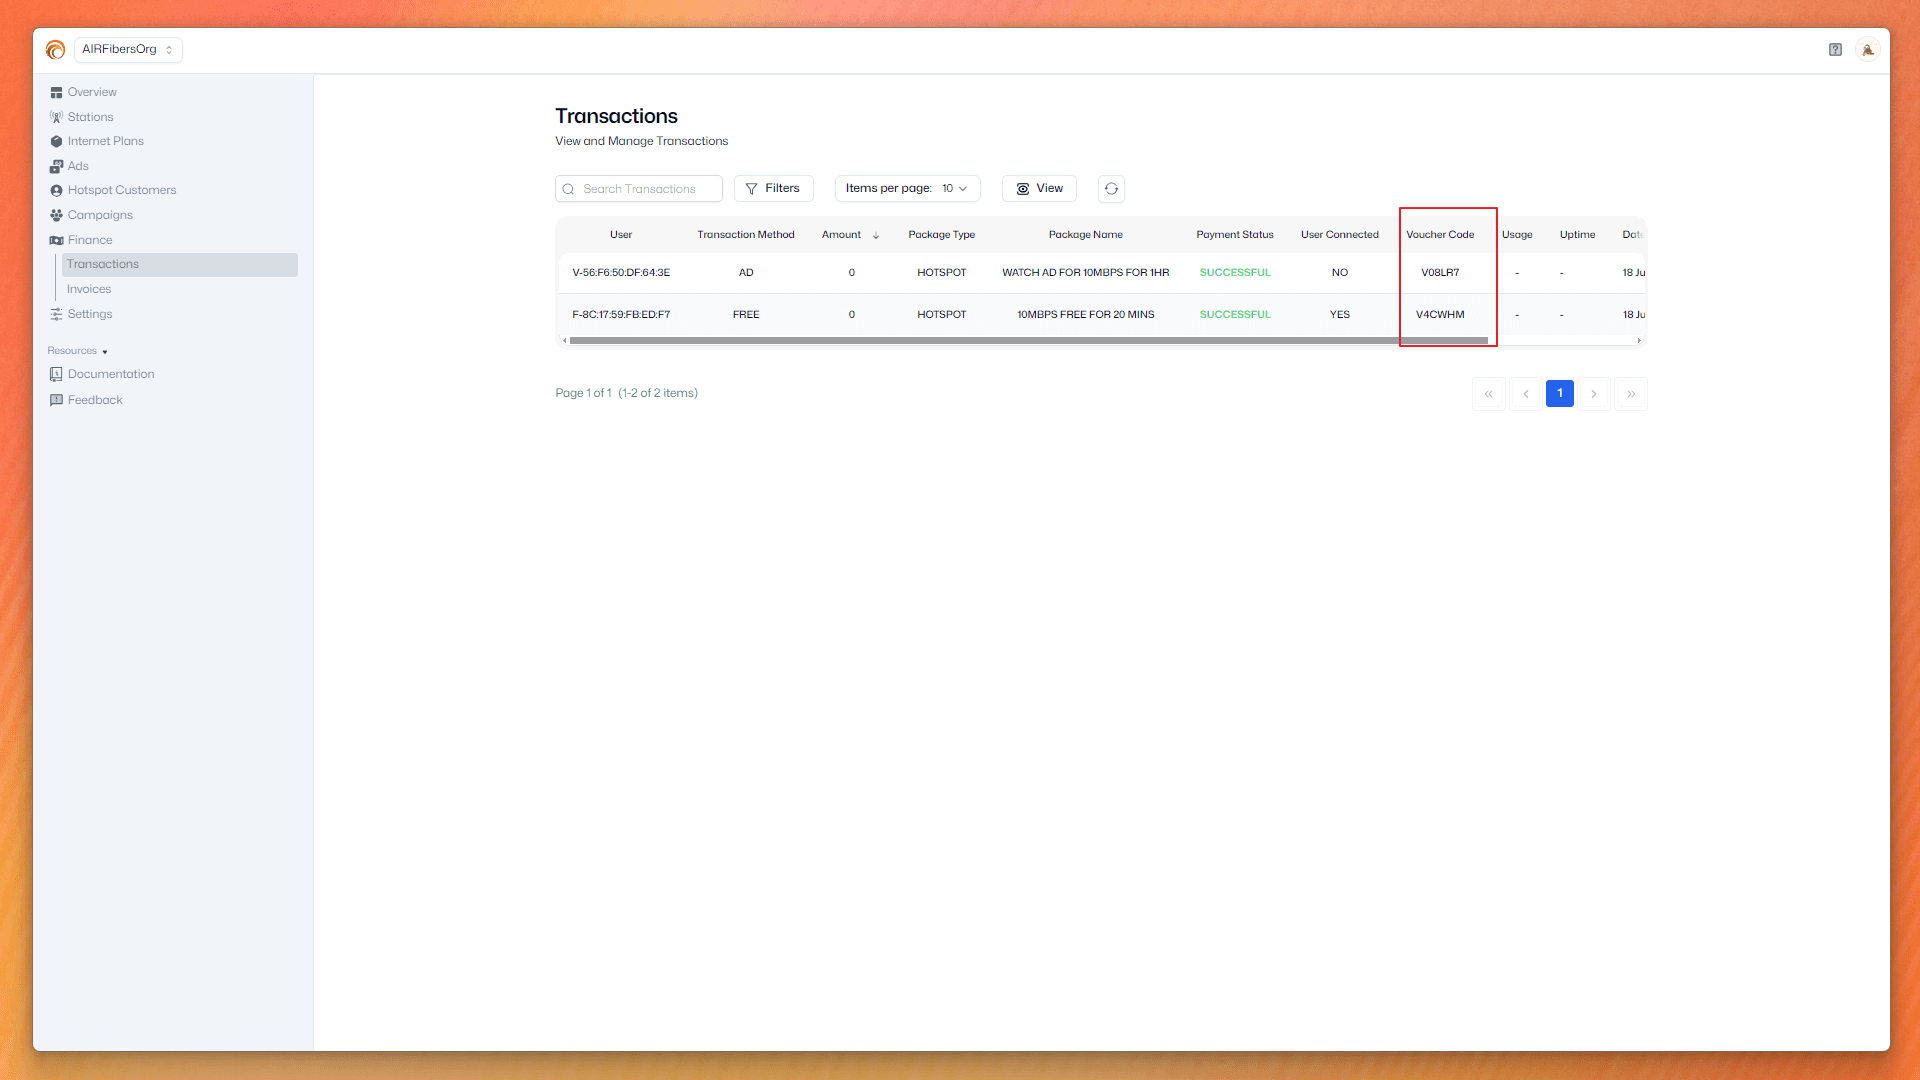This screenshot has height=1080, width=1920.
Task: Open the View columns button
Action: 1039,189
